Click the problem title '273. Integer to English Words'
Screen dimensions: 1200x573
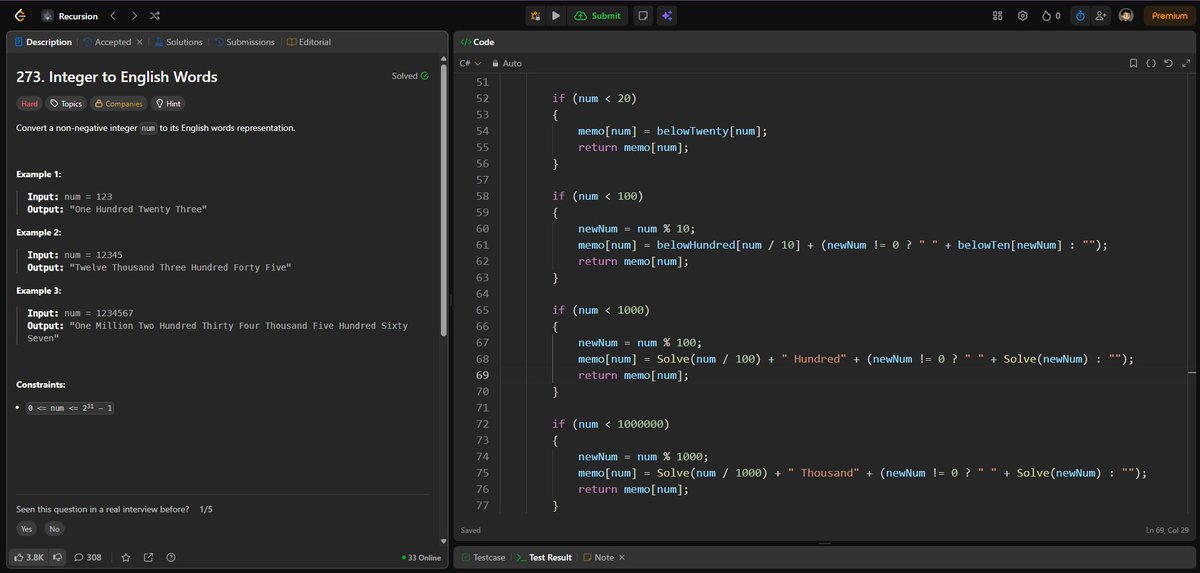point(117,77)
